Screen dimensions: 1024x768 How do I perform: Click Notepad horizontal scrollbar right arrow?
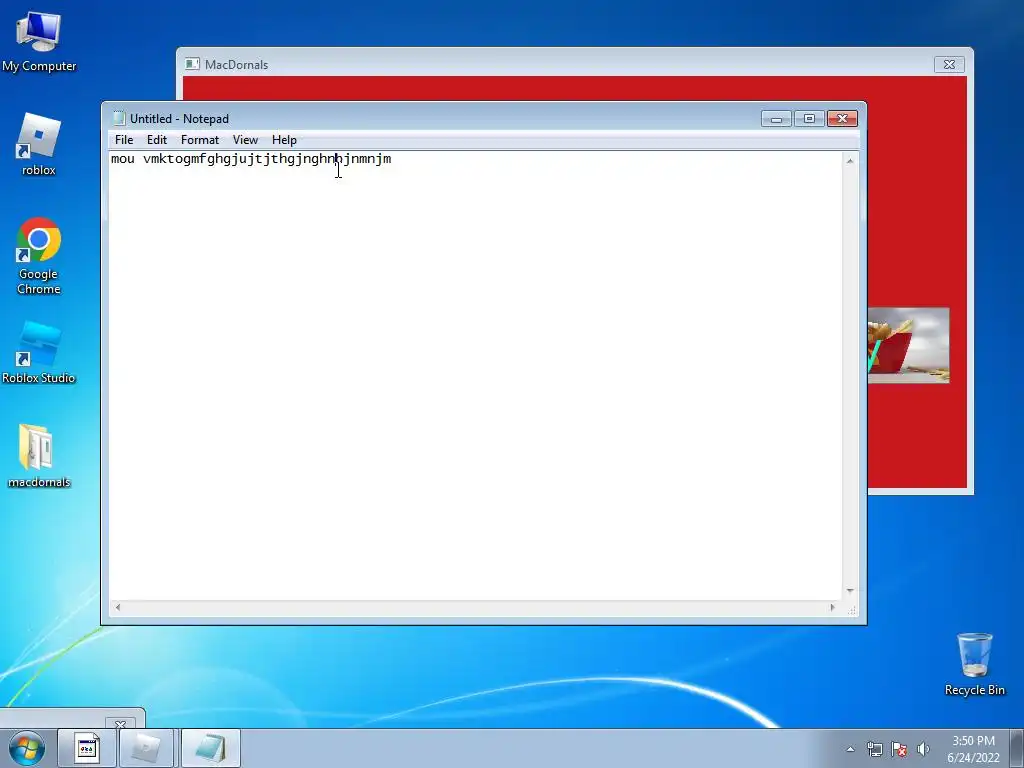click(x=832, y=607)
